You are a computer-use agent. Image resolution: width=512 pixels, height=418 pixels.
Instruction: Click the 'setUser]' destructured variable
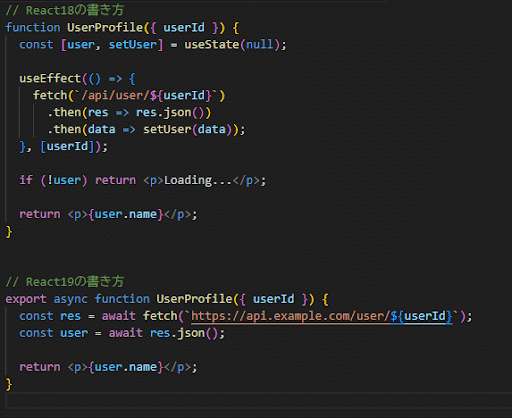136,44
